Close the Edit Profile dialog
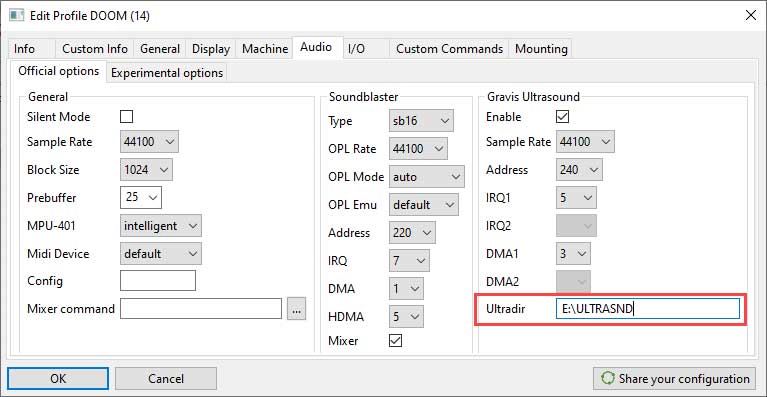This screenshot has width=767, height=397. pos(750,16)
